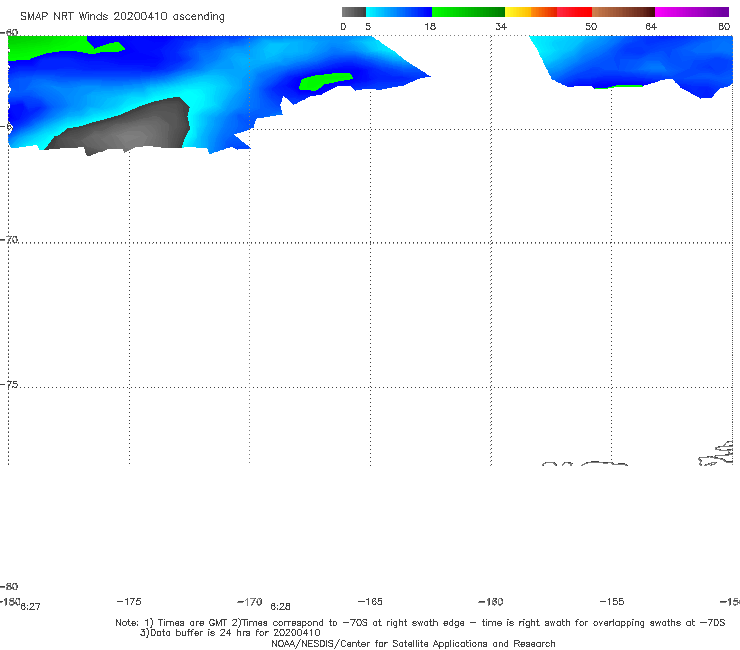740x650 pixels.
Task: Click the '-170' longitude axis label
Action: 250,601
